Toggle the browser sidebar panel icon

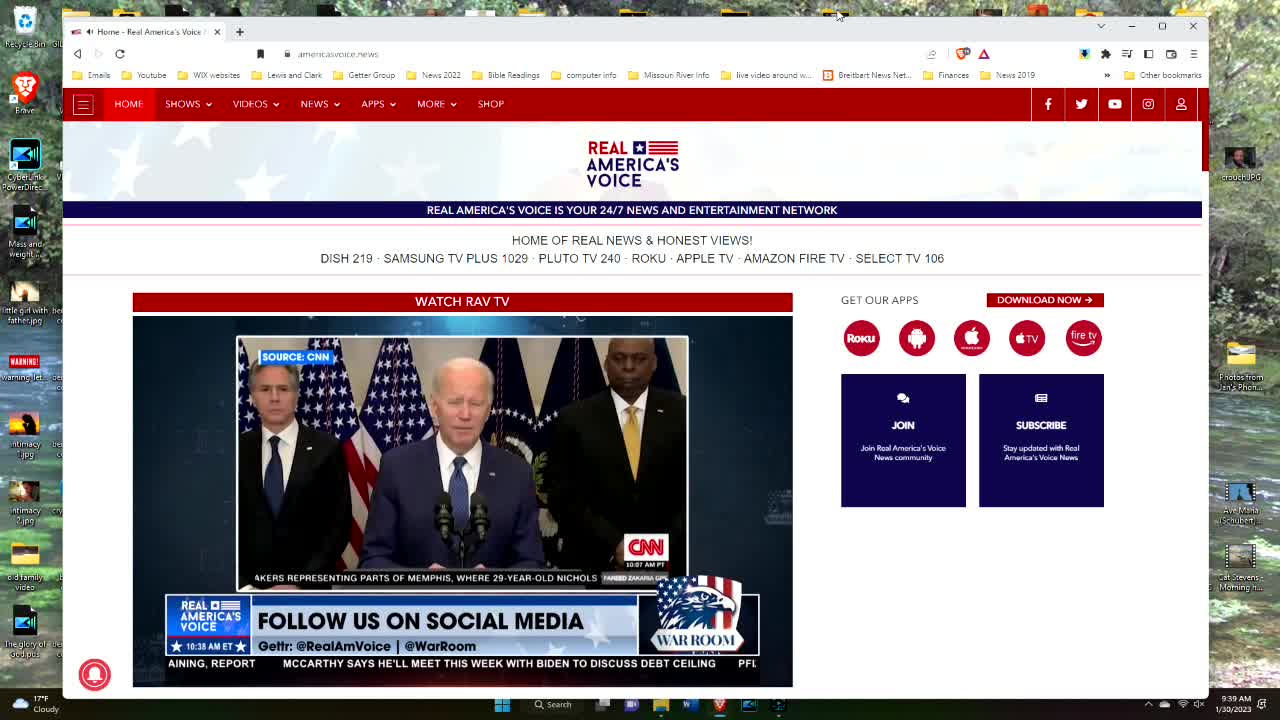1149,54
